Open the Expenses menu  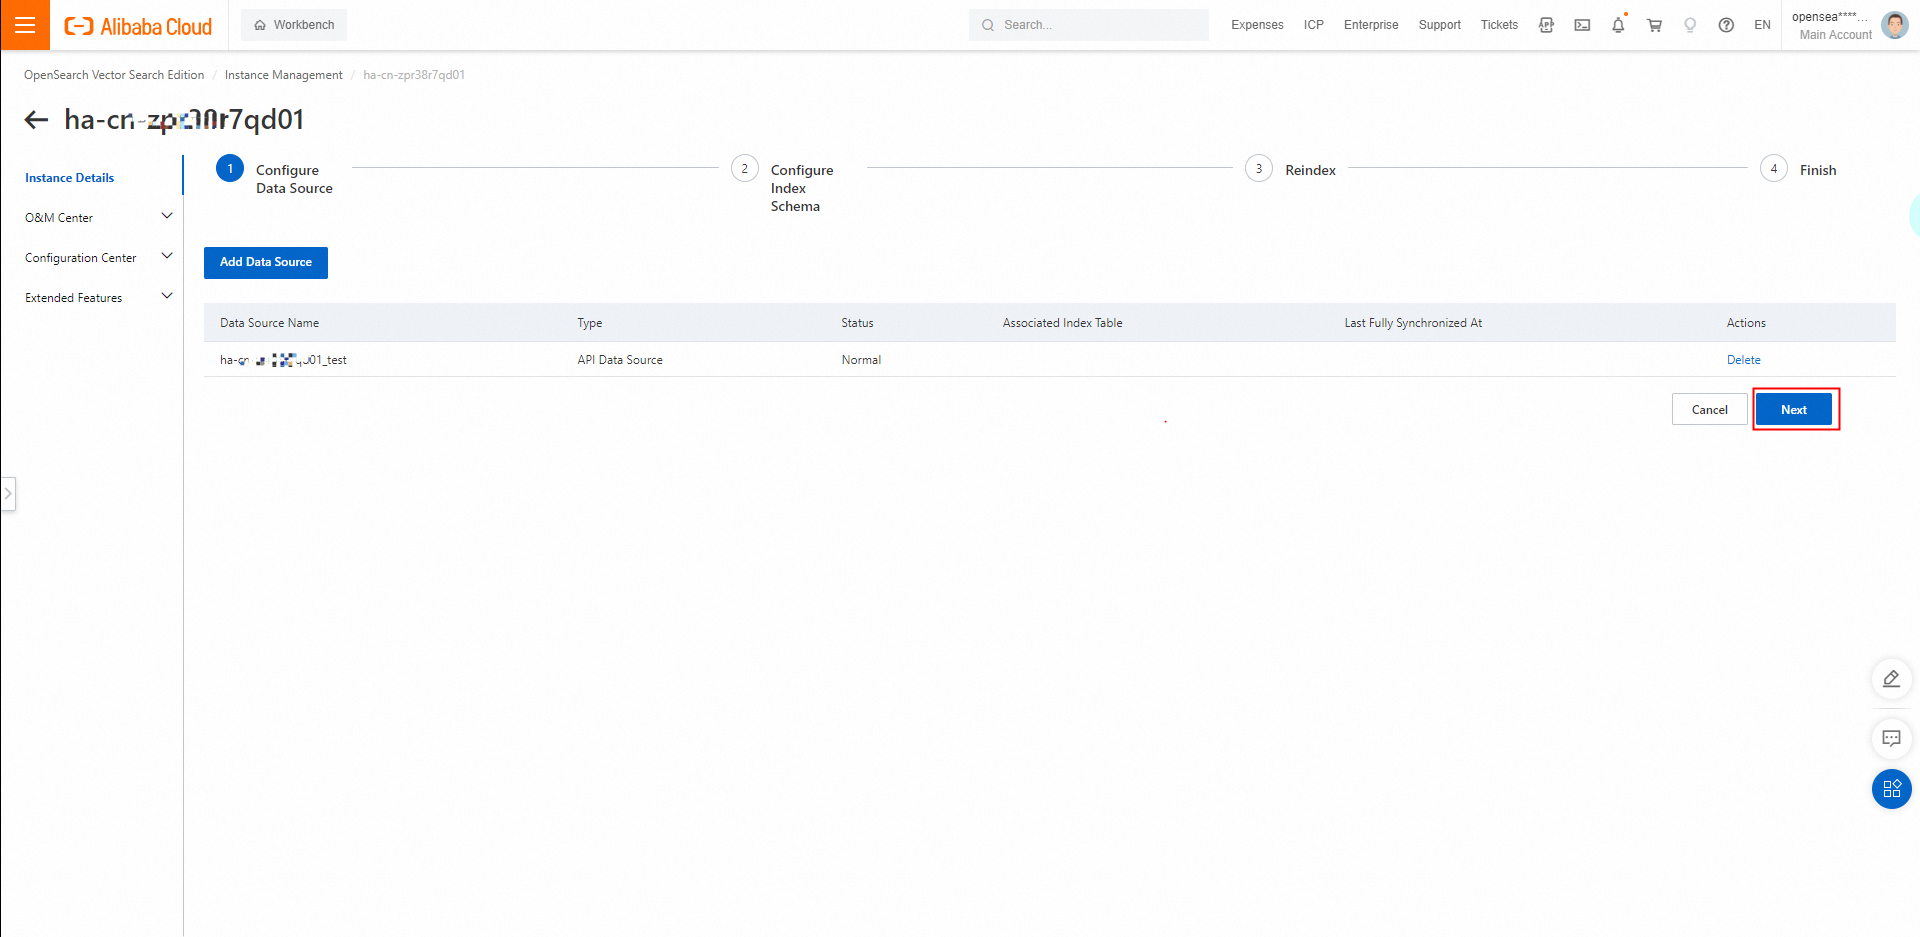tap(1257, 25)
